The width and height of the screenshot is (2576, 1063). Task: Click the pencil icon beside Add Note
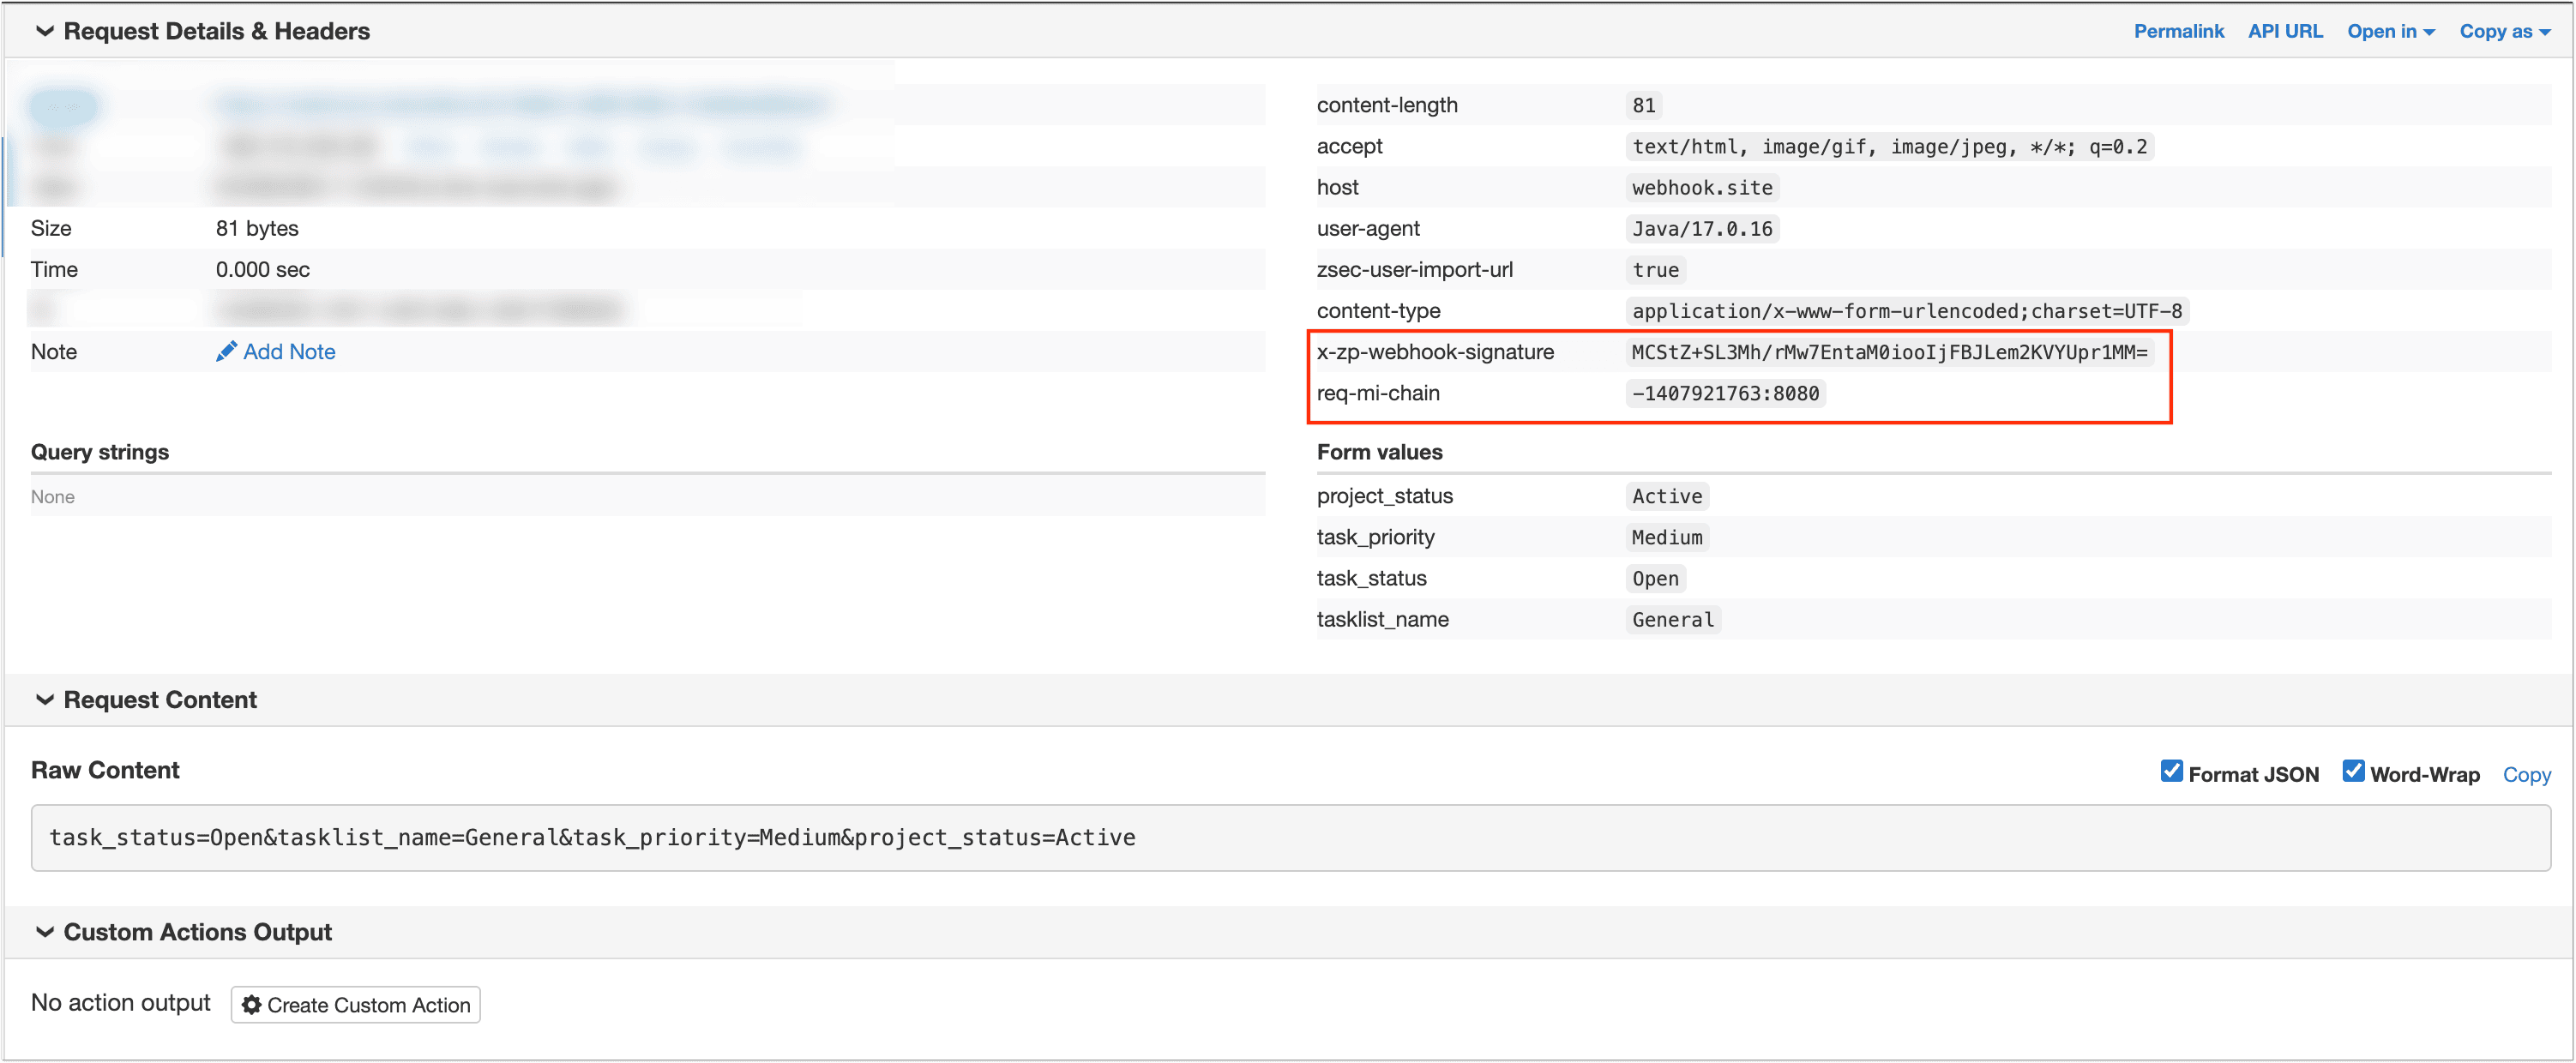(x=226, y=351)
